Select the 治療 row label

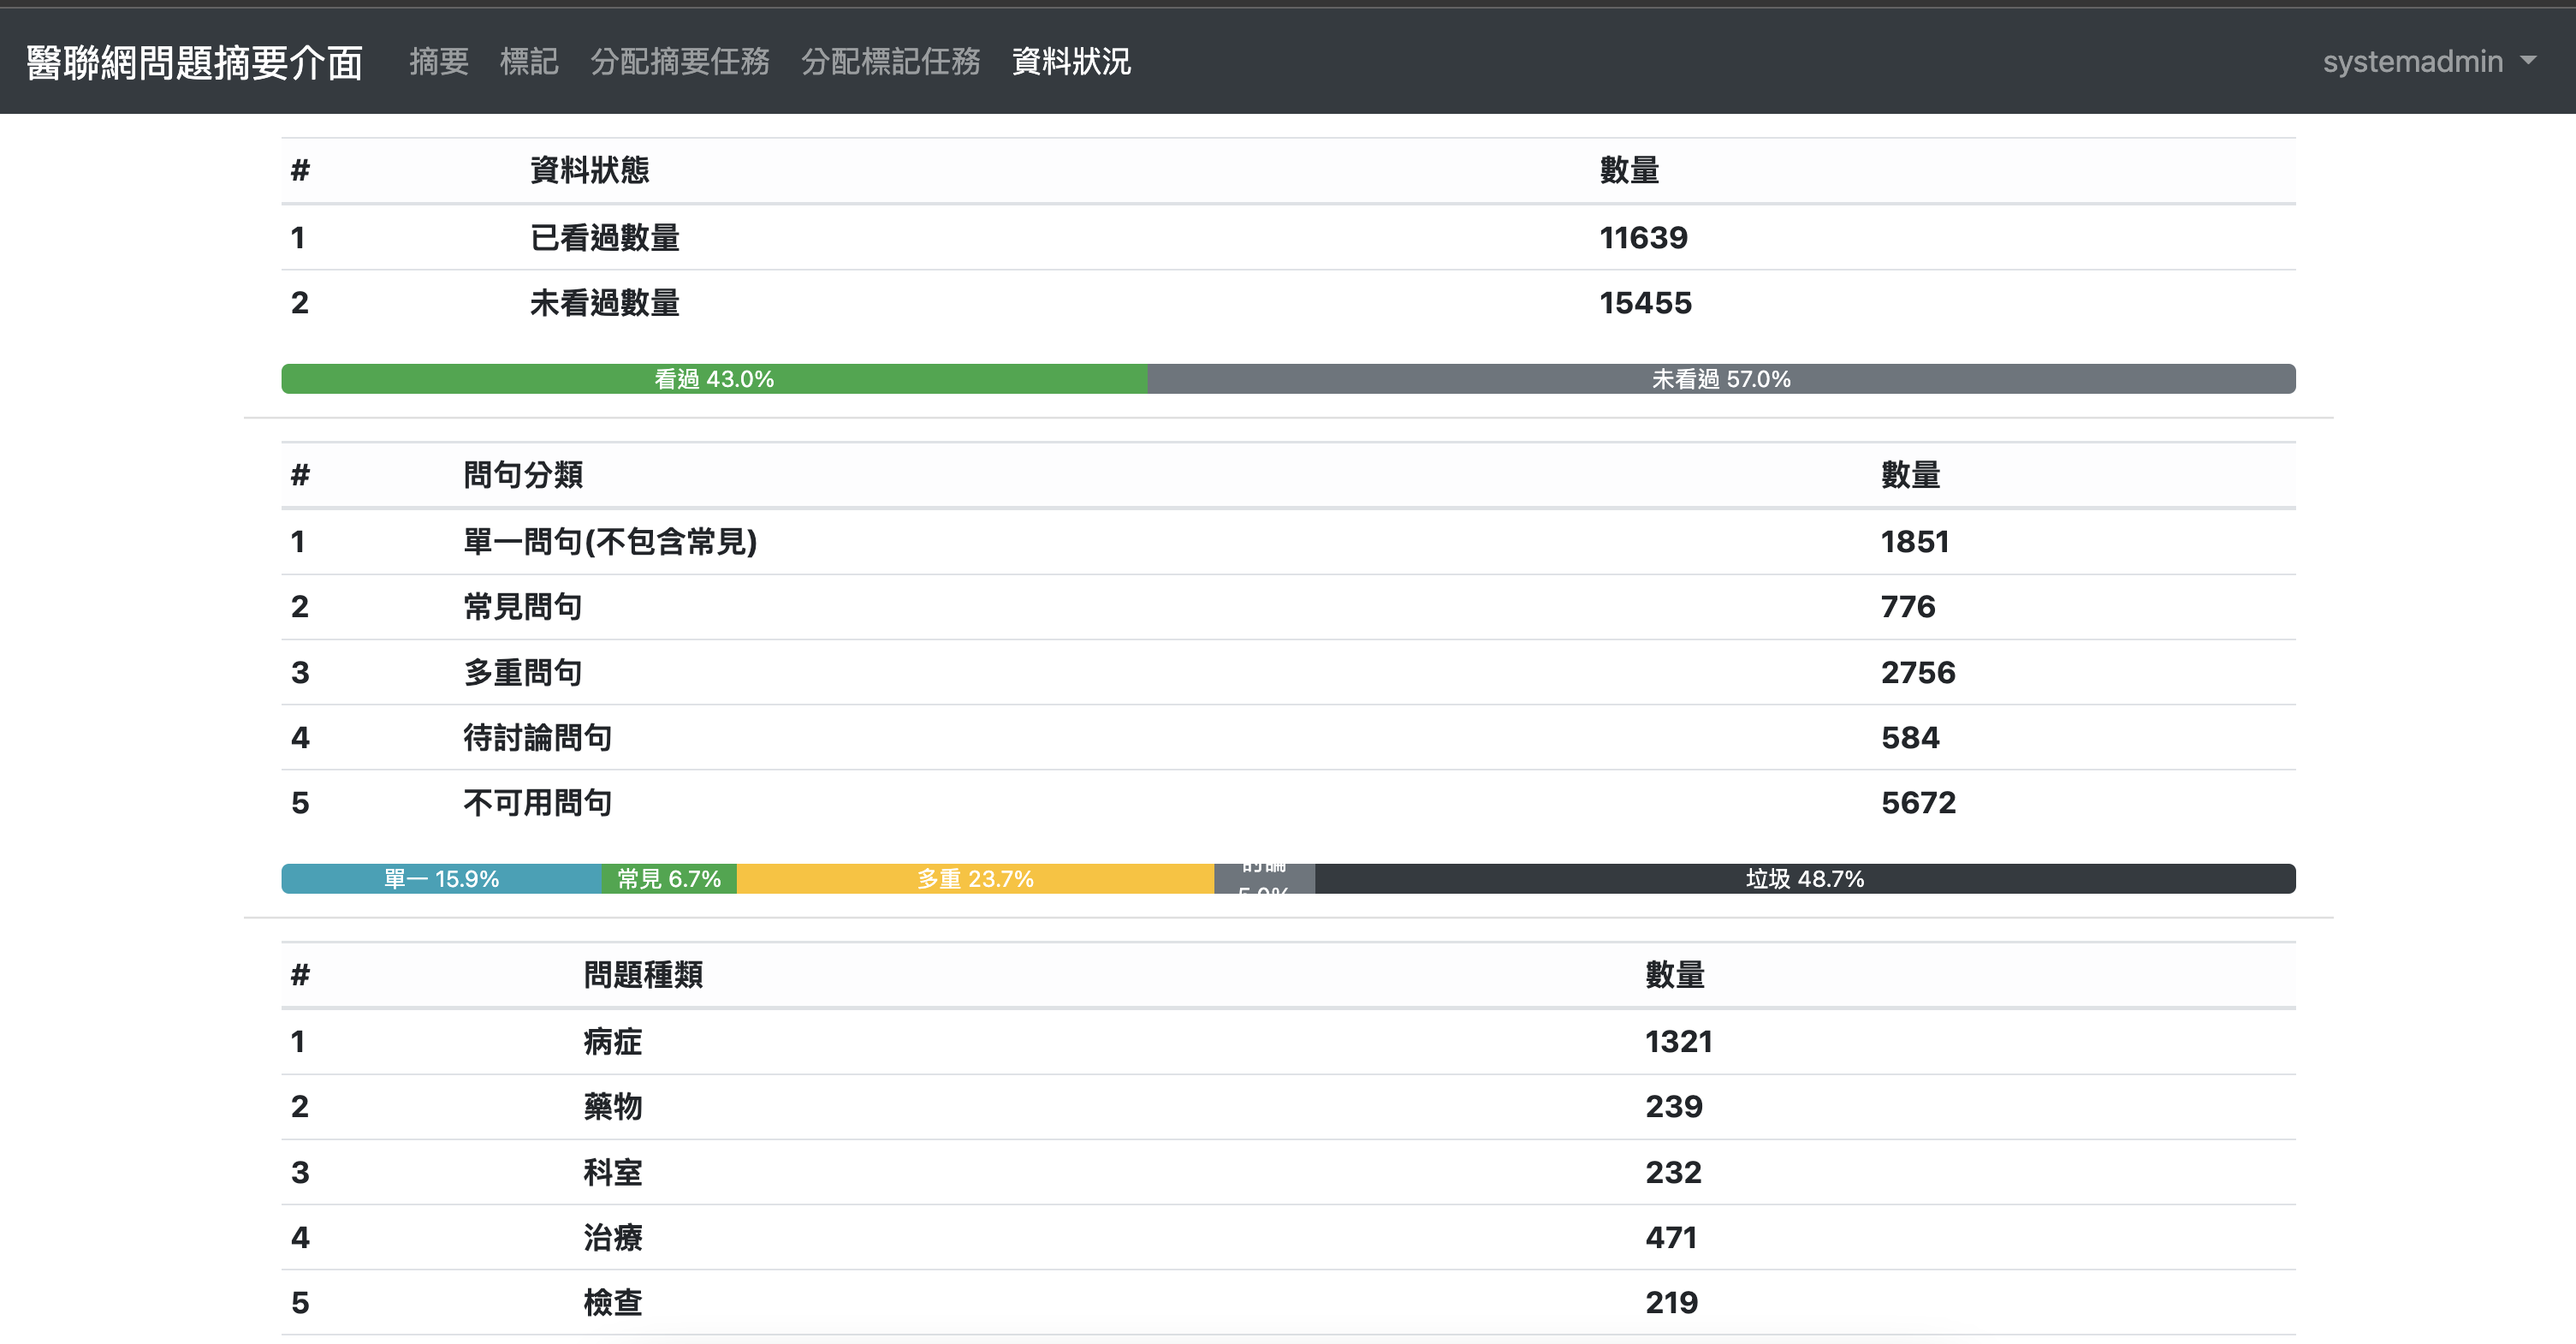click(x=613, y=1238)
